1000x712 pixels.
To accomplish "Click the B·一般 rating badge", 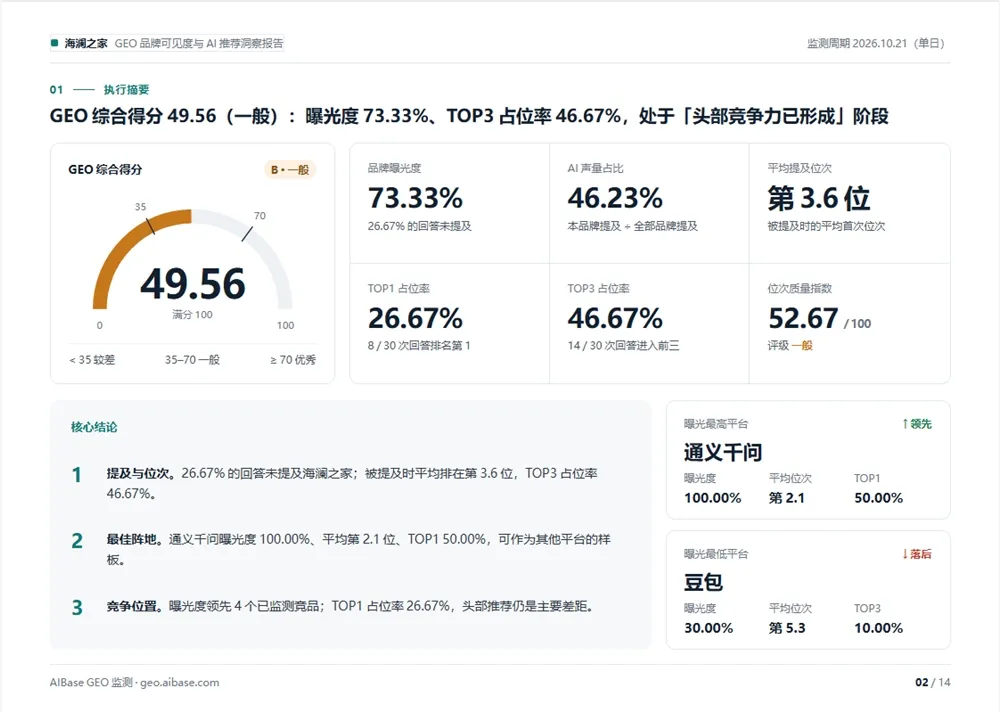I will coord(290,170).
